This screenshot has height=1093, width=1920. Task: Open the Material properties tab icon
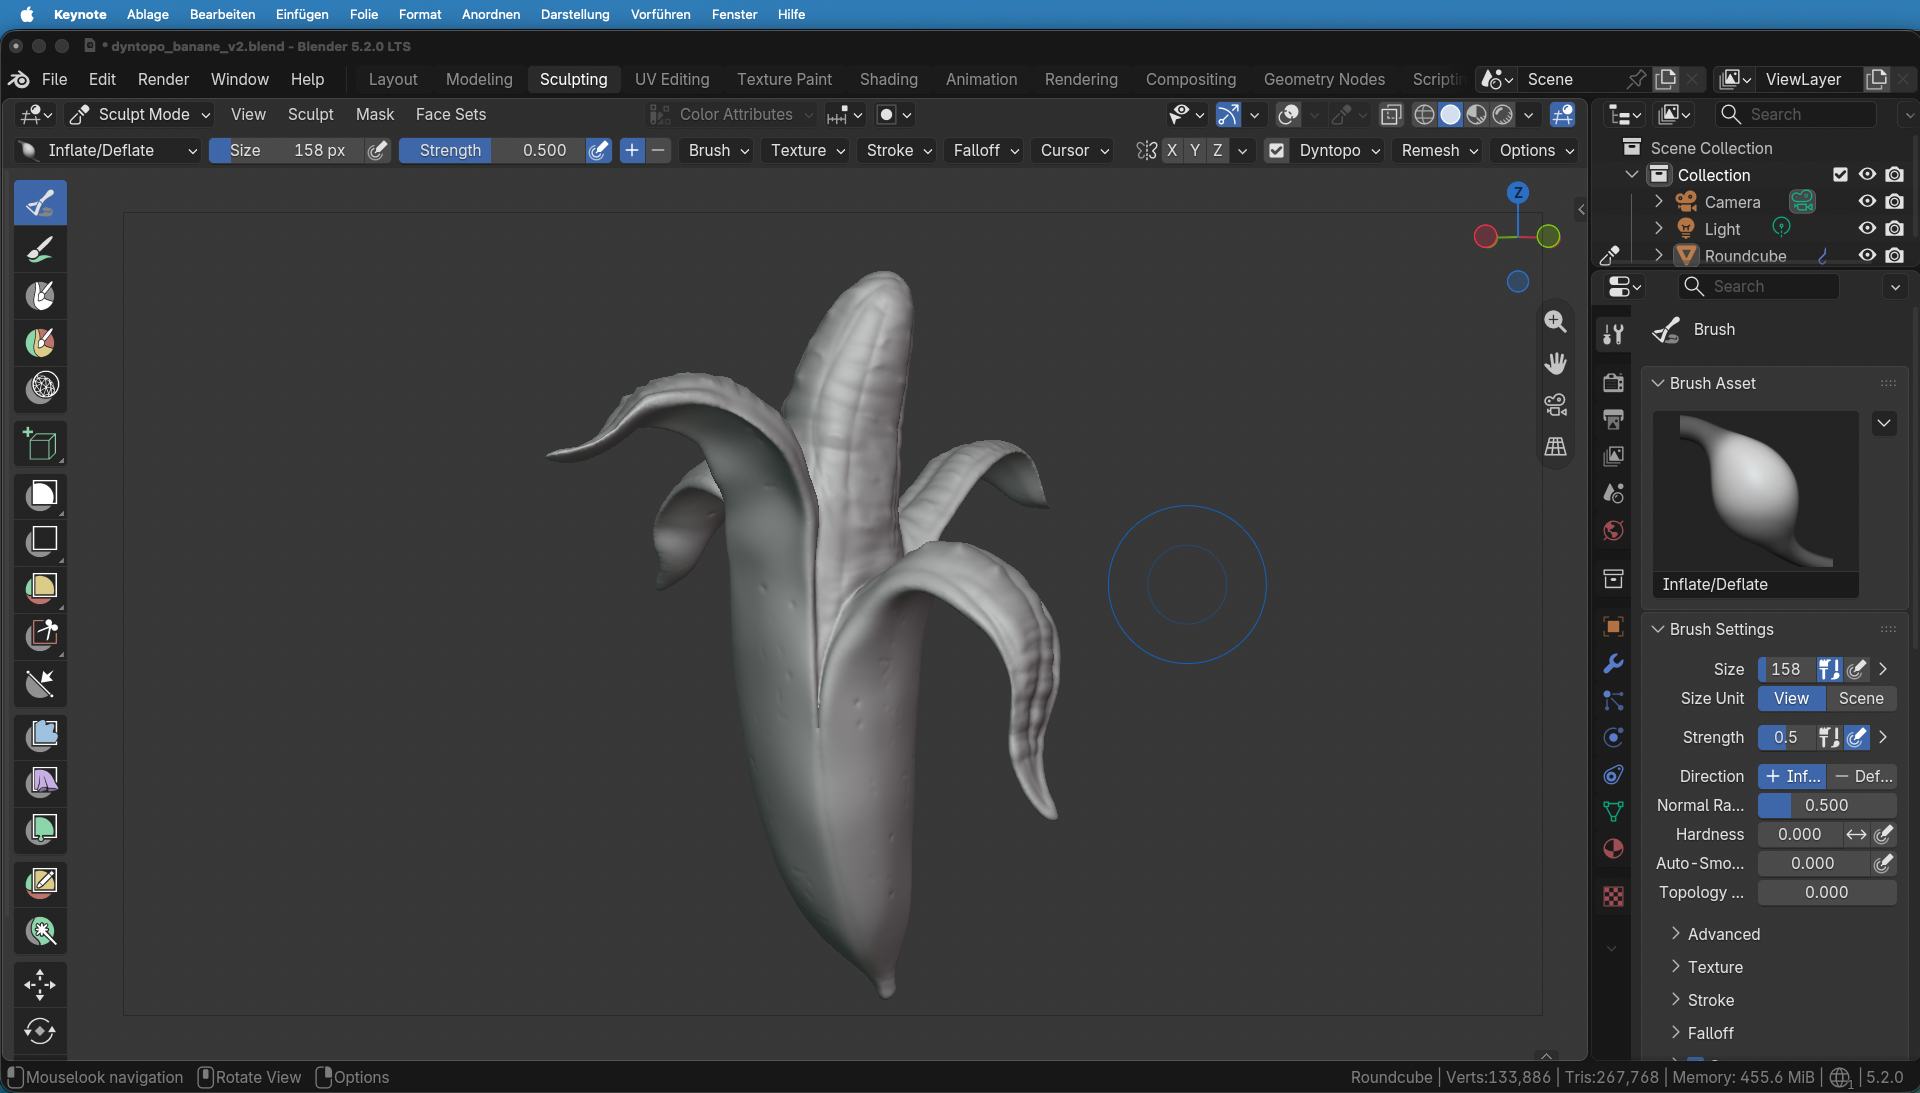1613,849
